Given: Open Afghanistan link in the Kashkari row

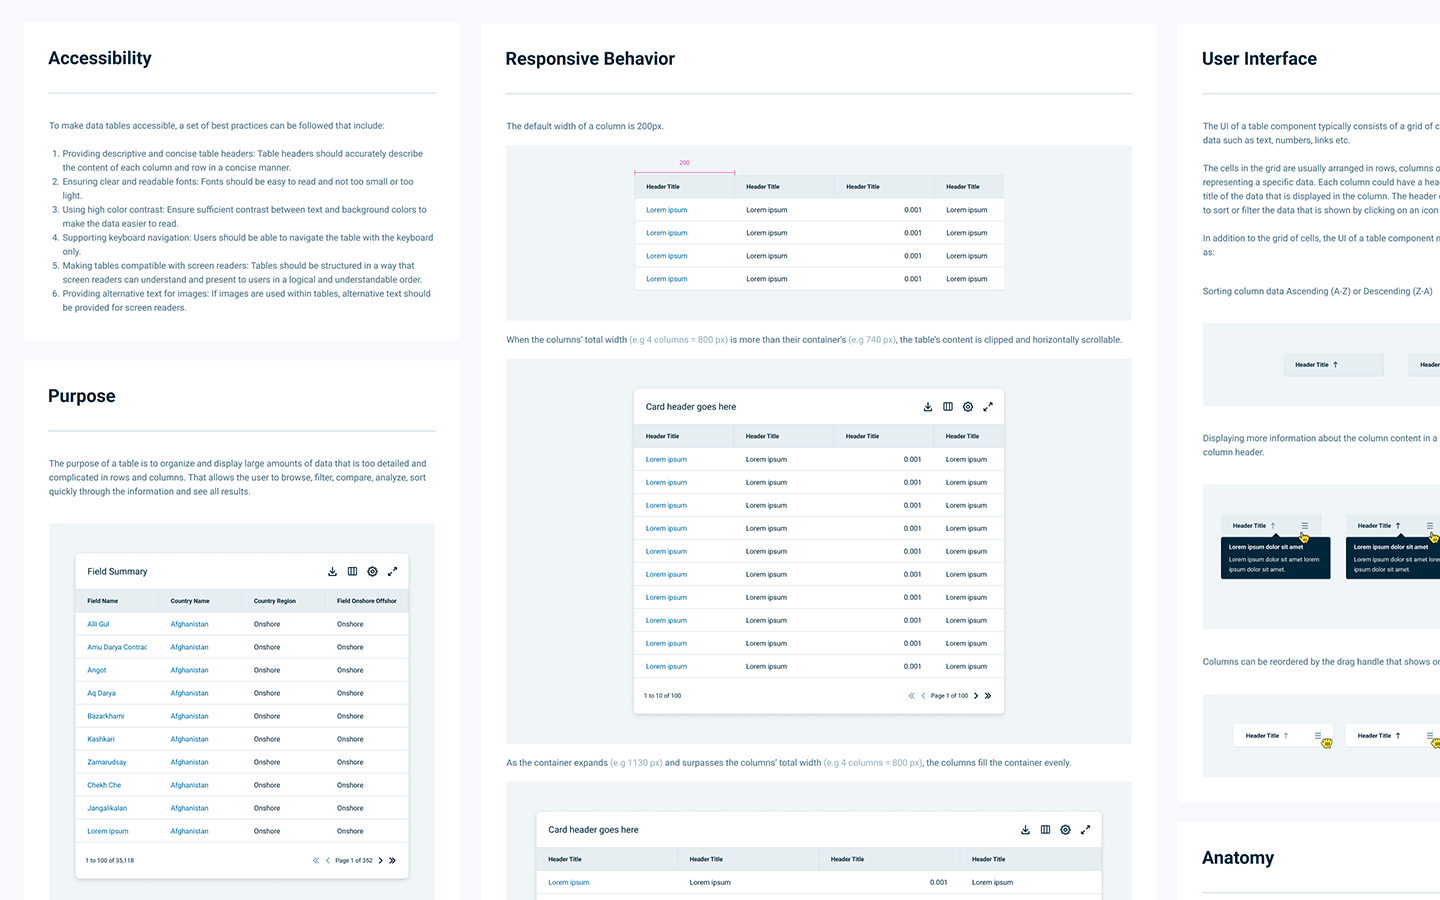Looking at the screenshot, I should pos(190,739).
